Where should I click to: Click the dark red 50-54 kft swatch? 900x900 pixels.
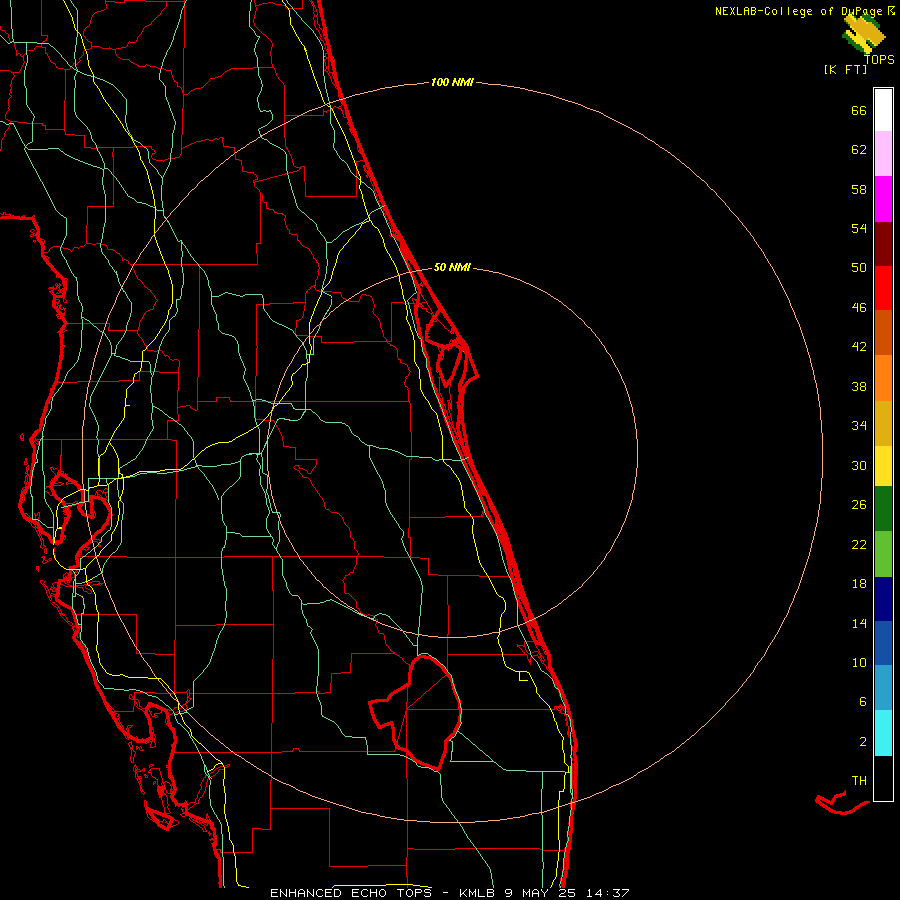883,244
